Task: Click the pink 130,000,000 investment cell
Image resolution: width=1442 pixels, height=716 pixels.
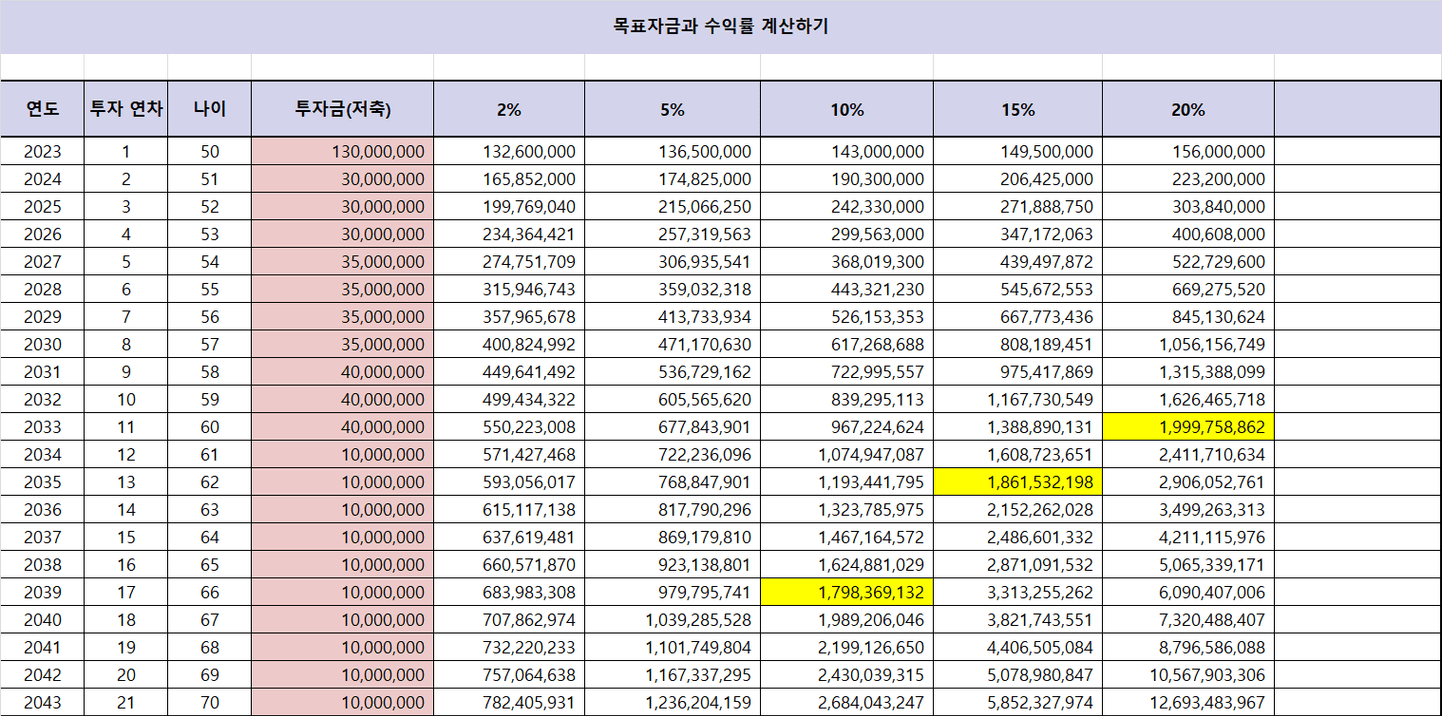Action: 342,152
